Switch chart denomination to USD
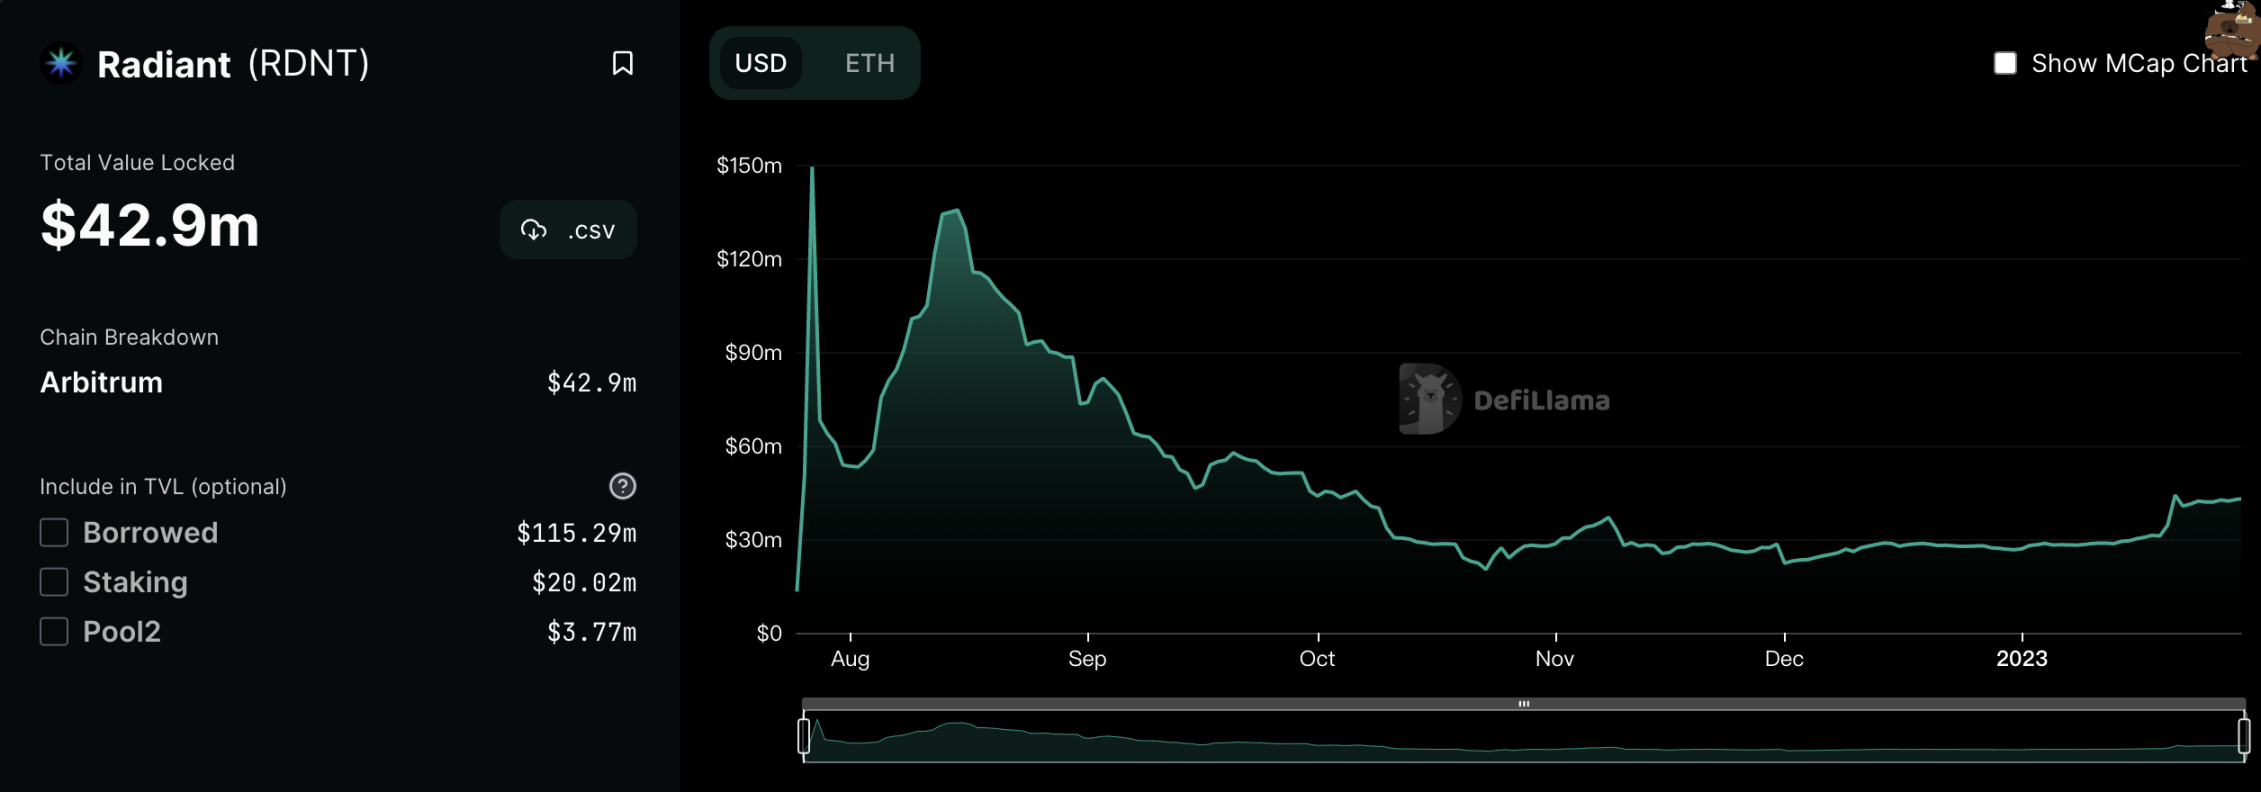Screen dimensions: 2261x792 point(761,63)
